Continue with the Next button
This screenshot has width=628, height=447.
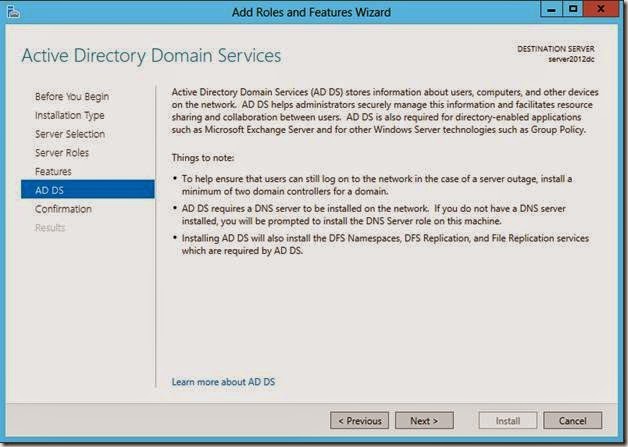pos(424,421)
